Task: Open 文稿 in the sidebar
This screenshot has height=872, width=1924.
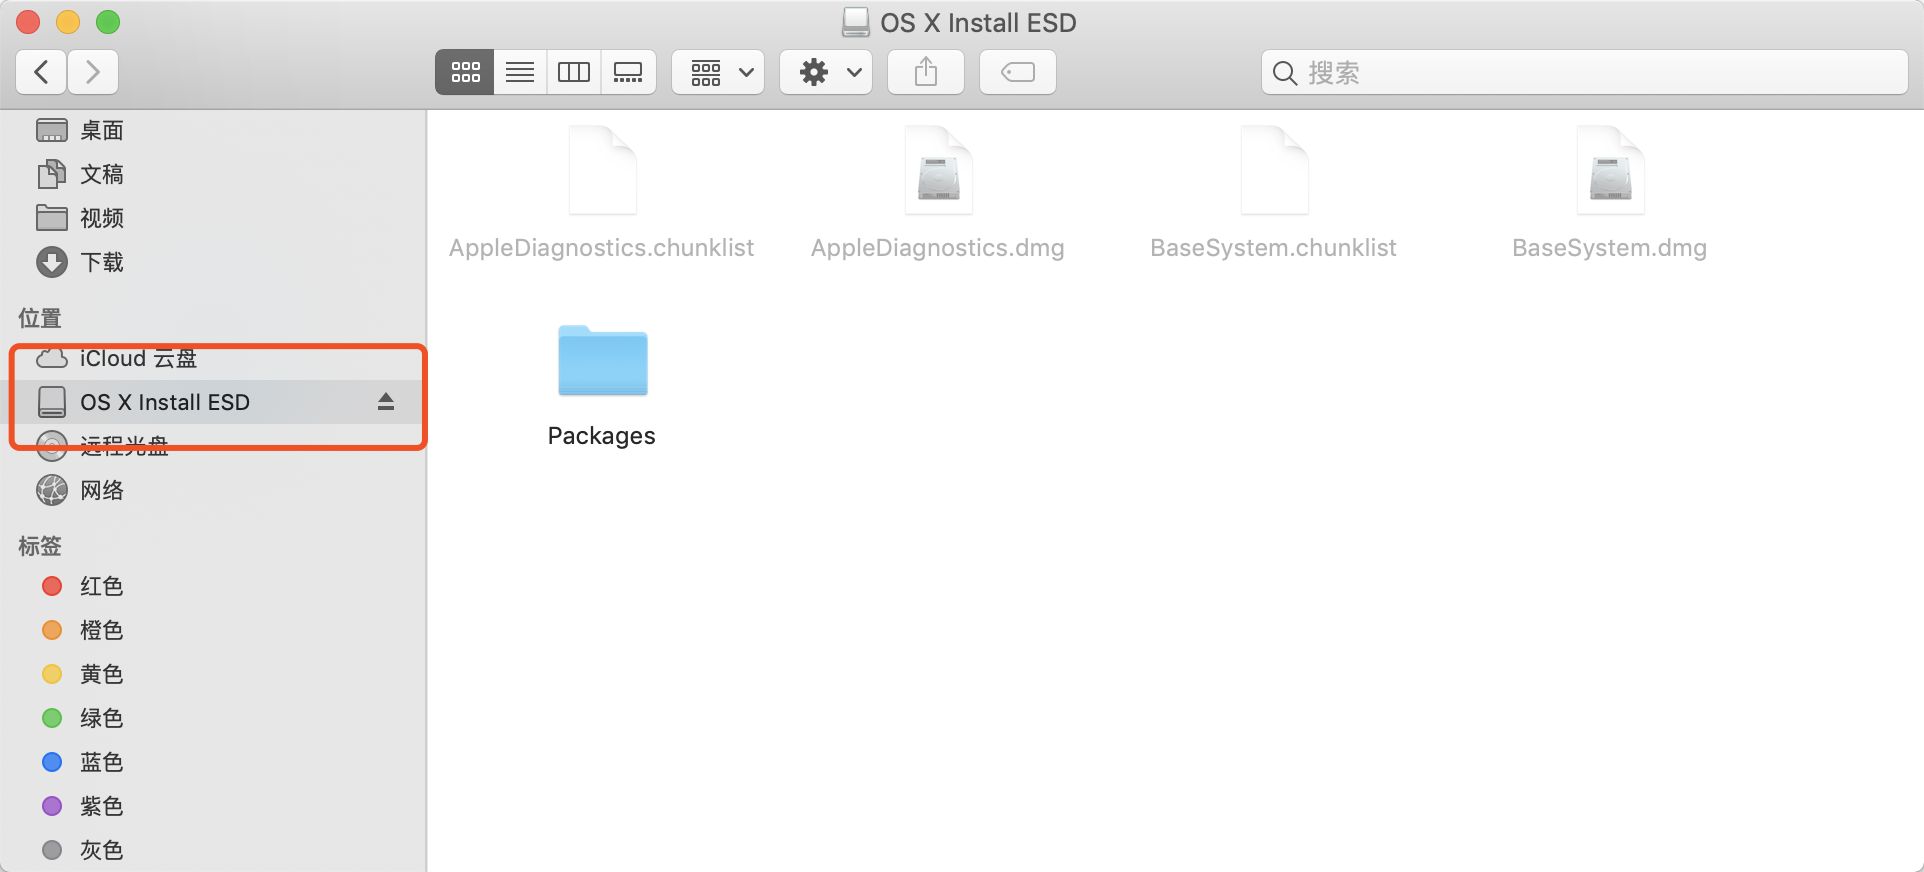Action: pos(213,174)
